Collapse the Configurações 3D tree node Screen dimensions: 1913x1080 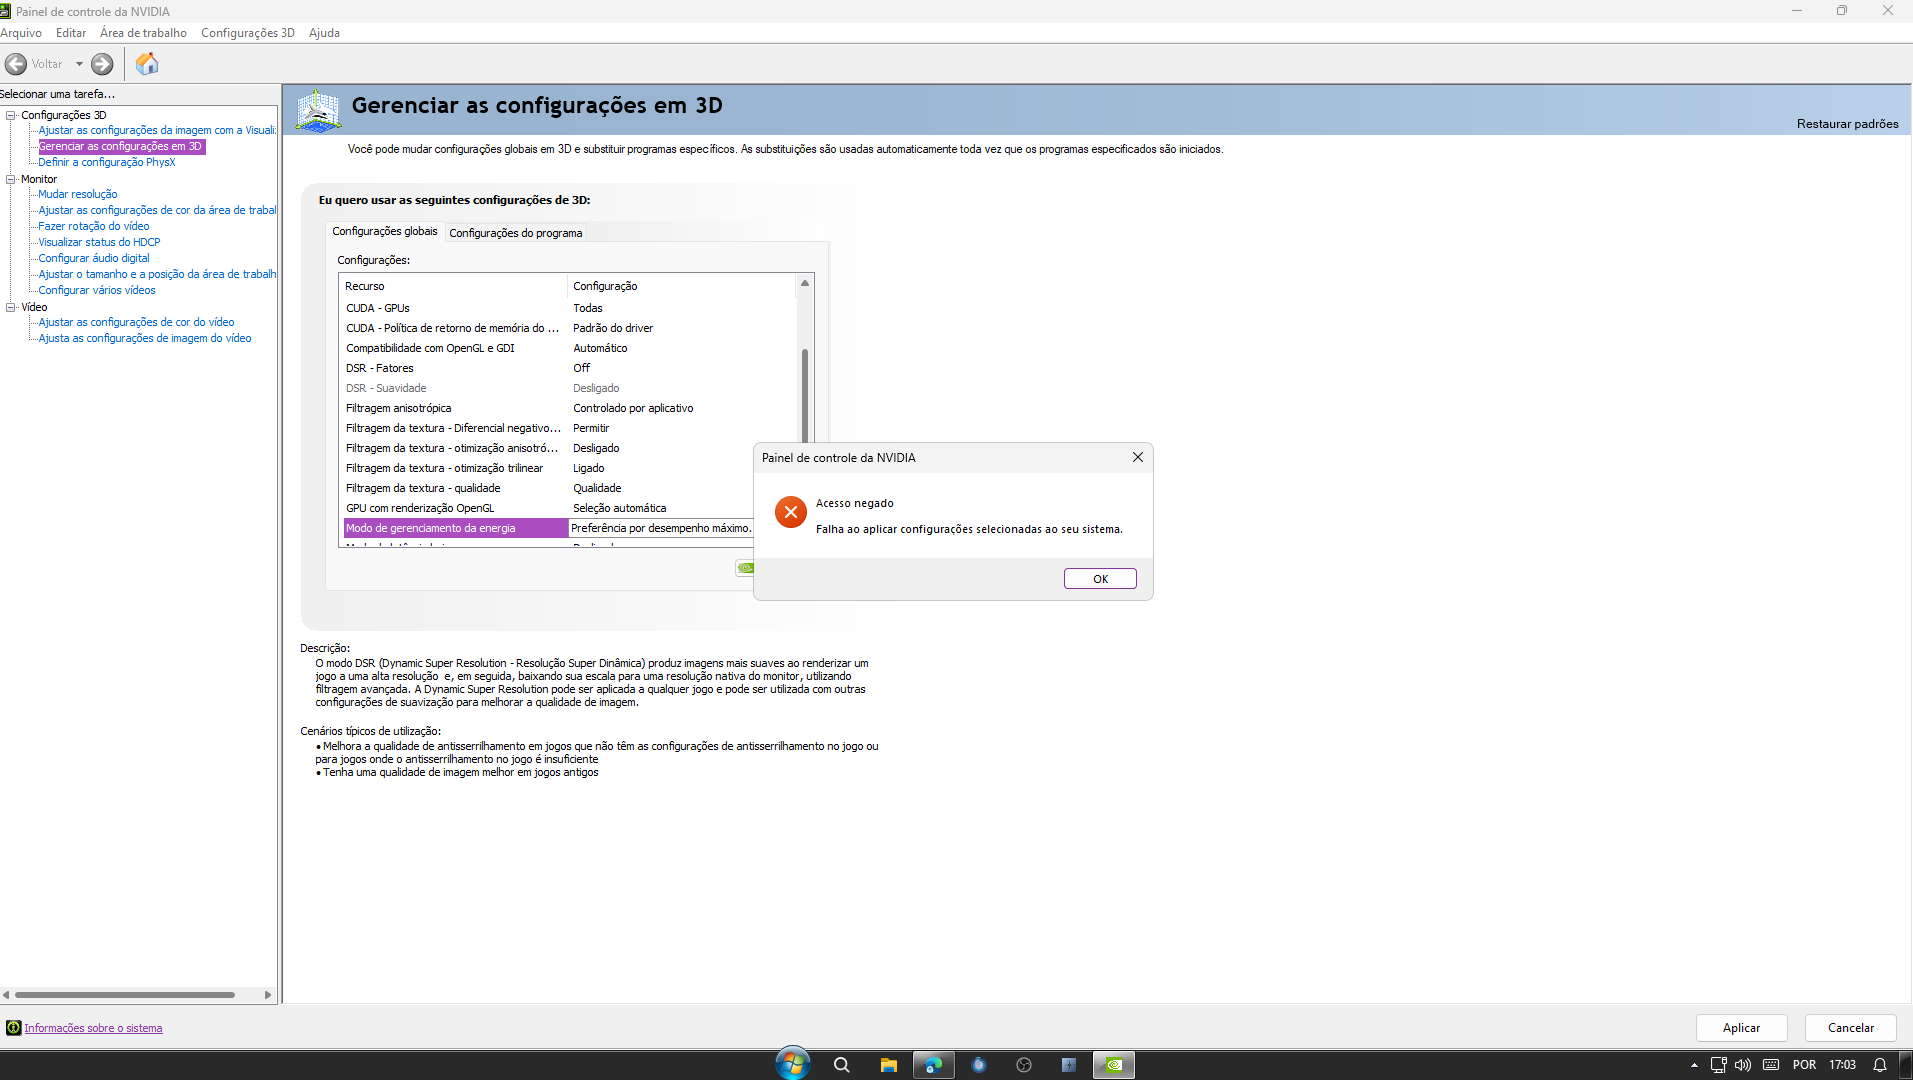(x=11, y=115)
